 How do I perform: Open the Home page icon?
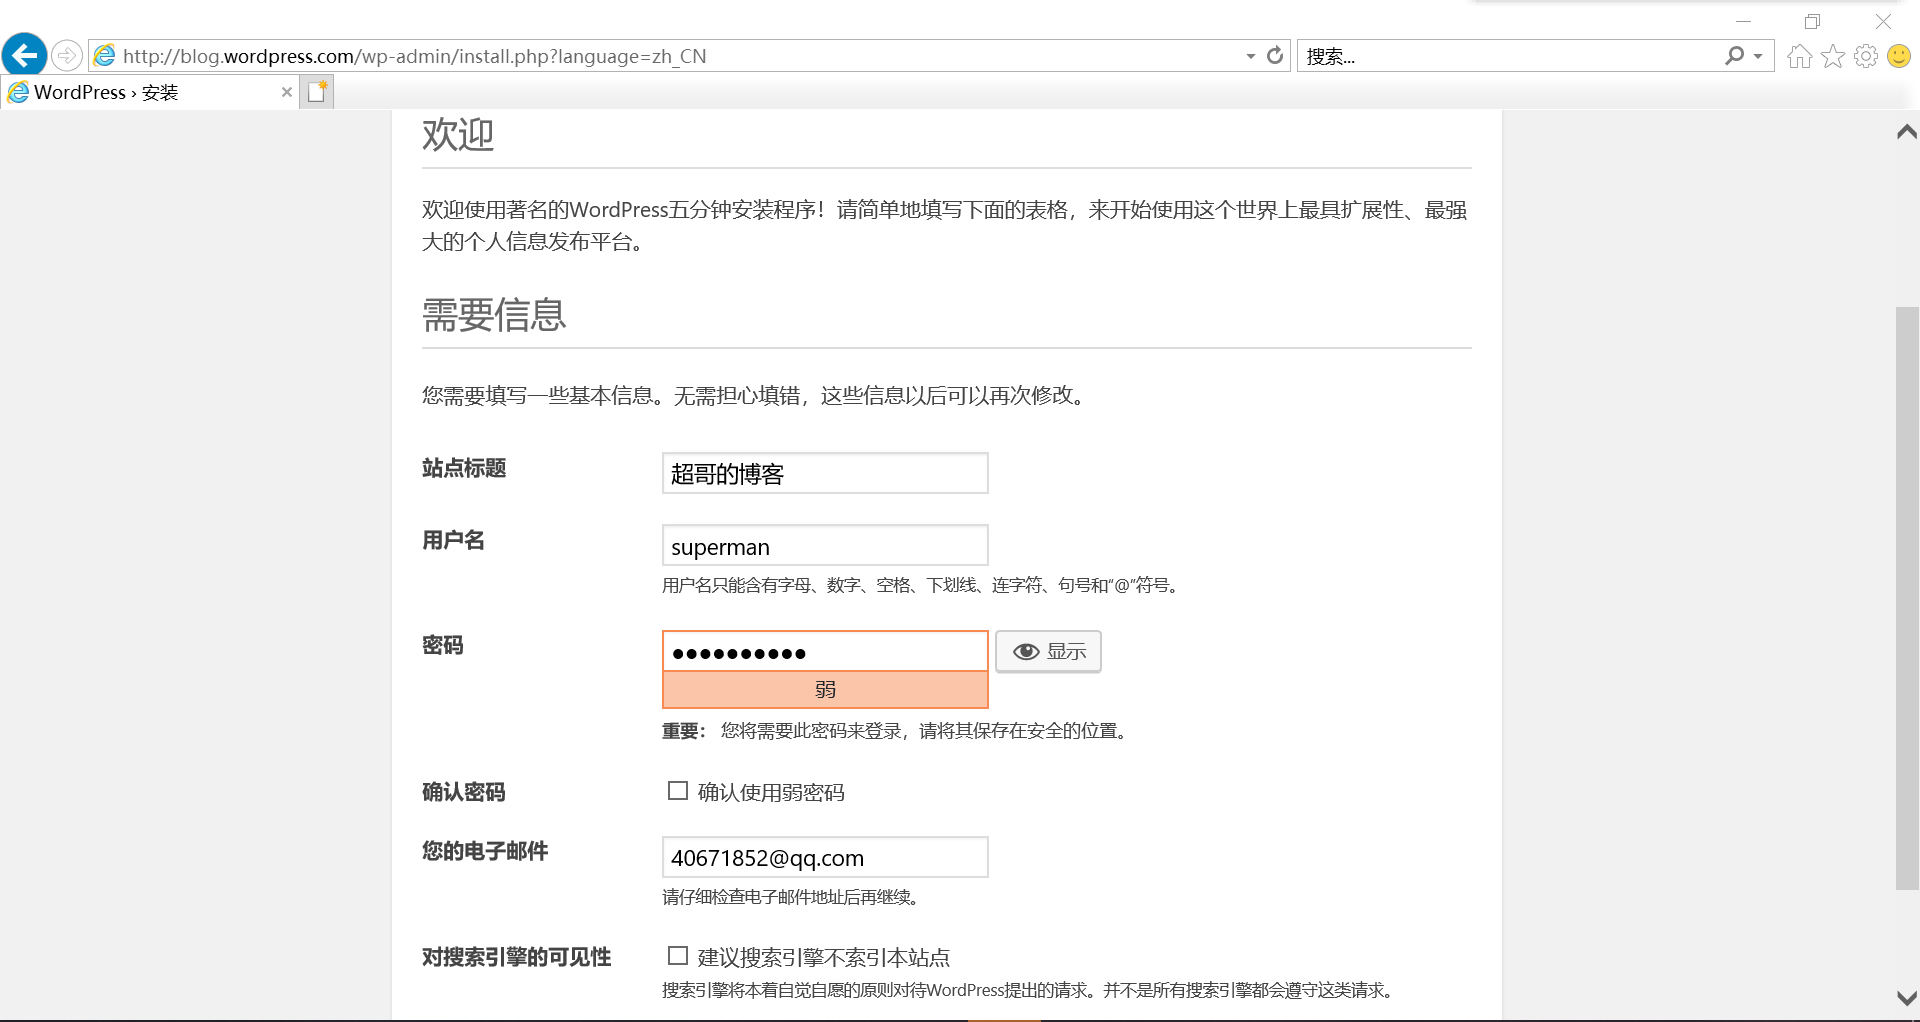point(1800,56)
